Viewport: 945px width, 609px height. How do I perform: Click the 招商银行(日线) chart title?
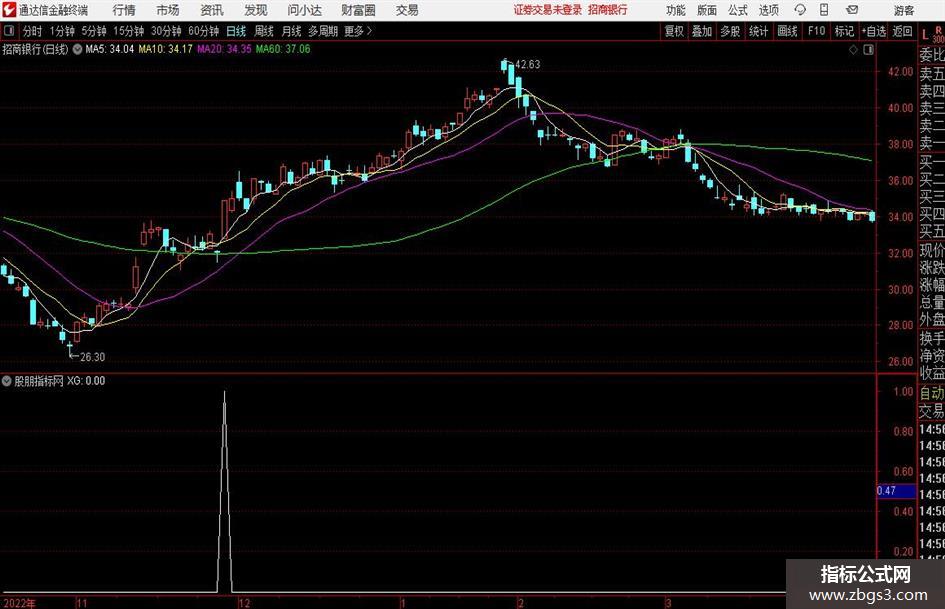[36, 49]
